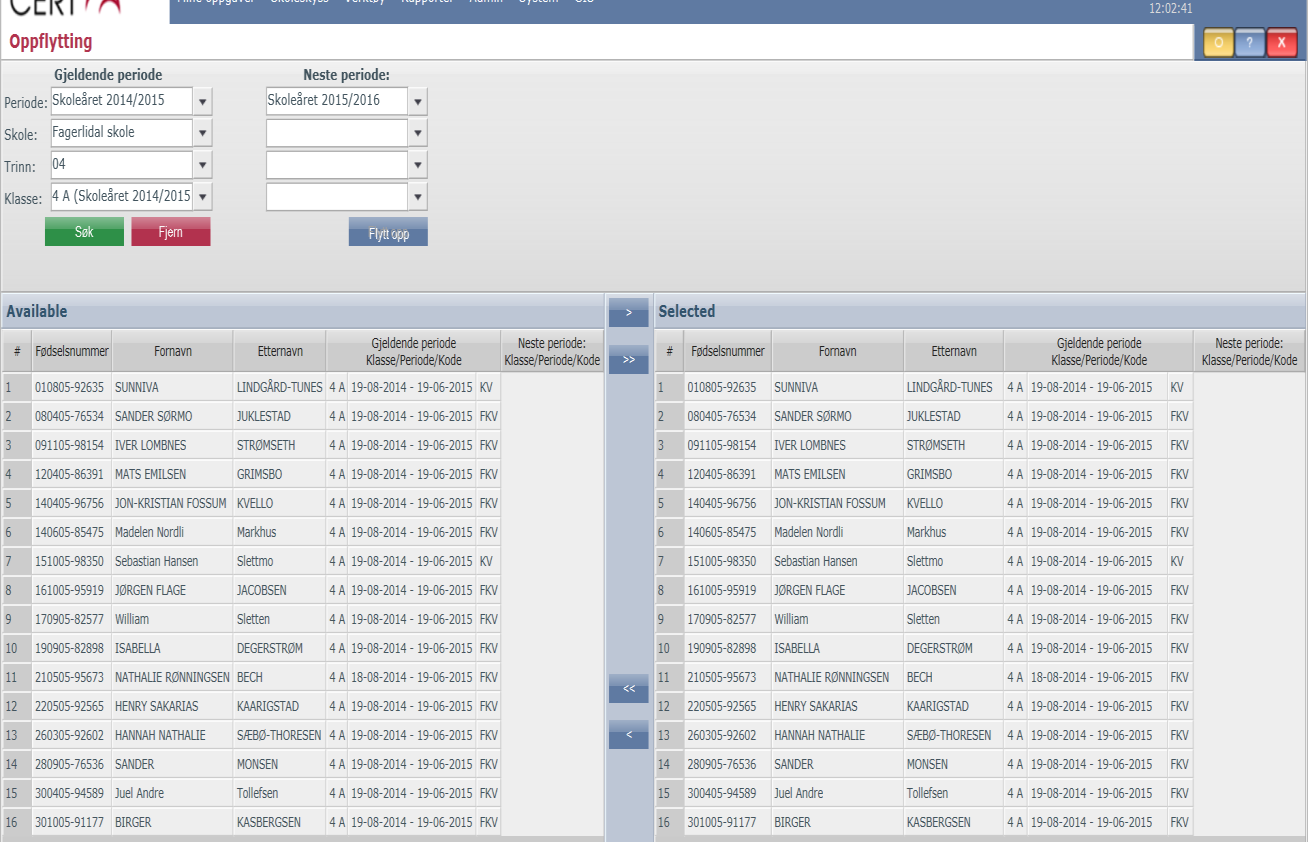
Task: Click surname KVELLO in the Selected list
Action: 924,503
